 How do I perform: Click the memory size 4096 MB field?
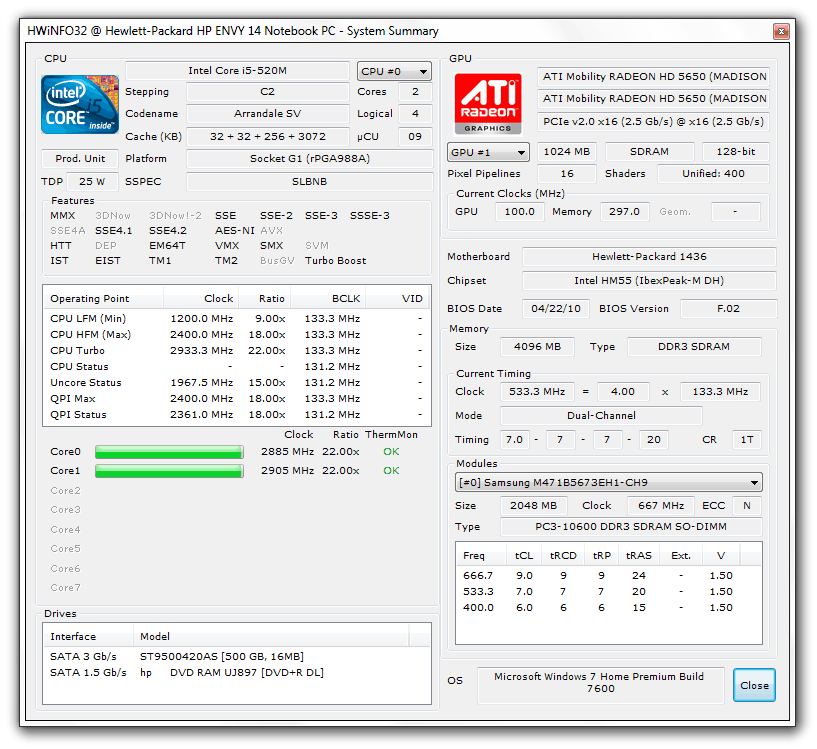click(537, 347)
